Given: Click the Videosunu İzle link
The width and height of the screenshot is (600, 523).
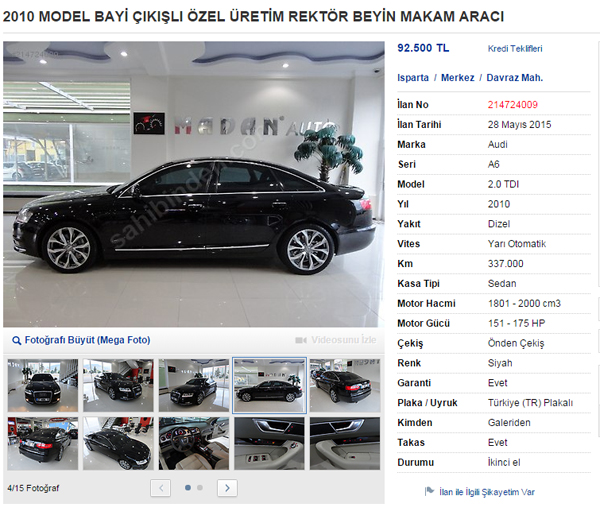Looking at the screenshot, I should (344, 340).
